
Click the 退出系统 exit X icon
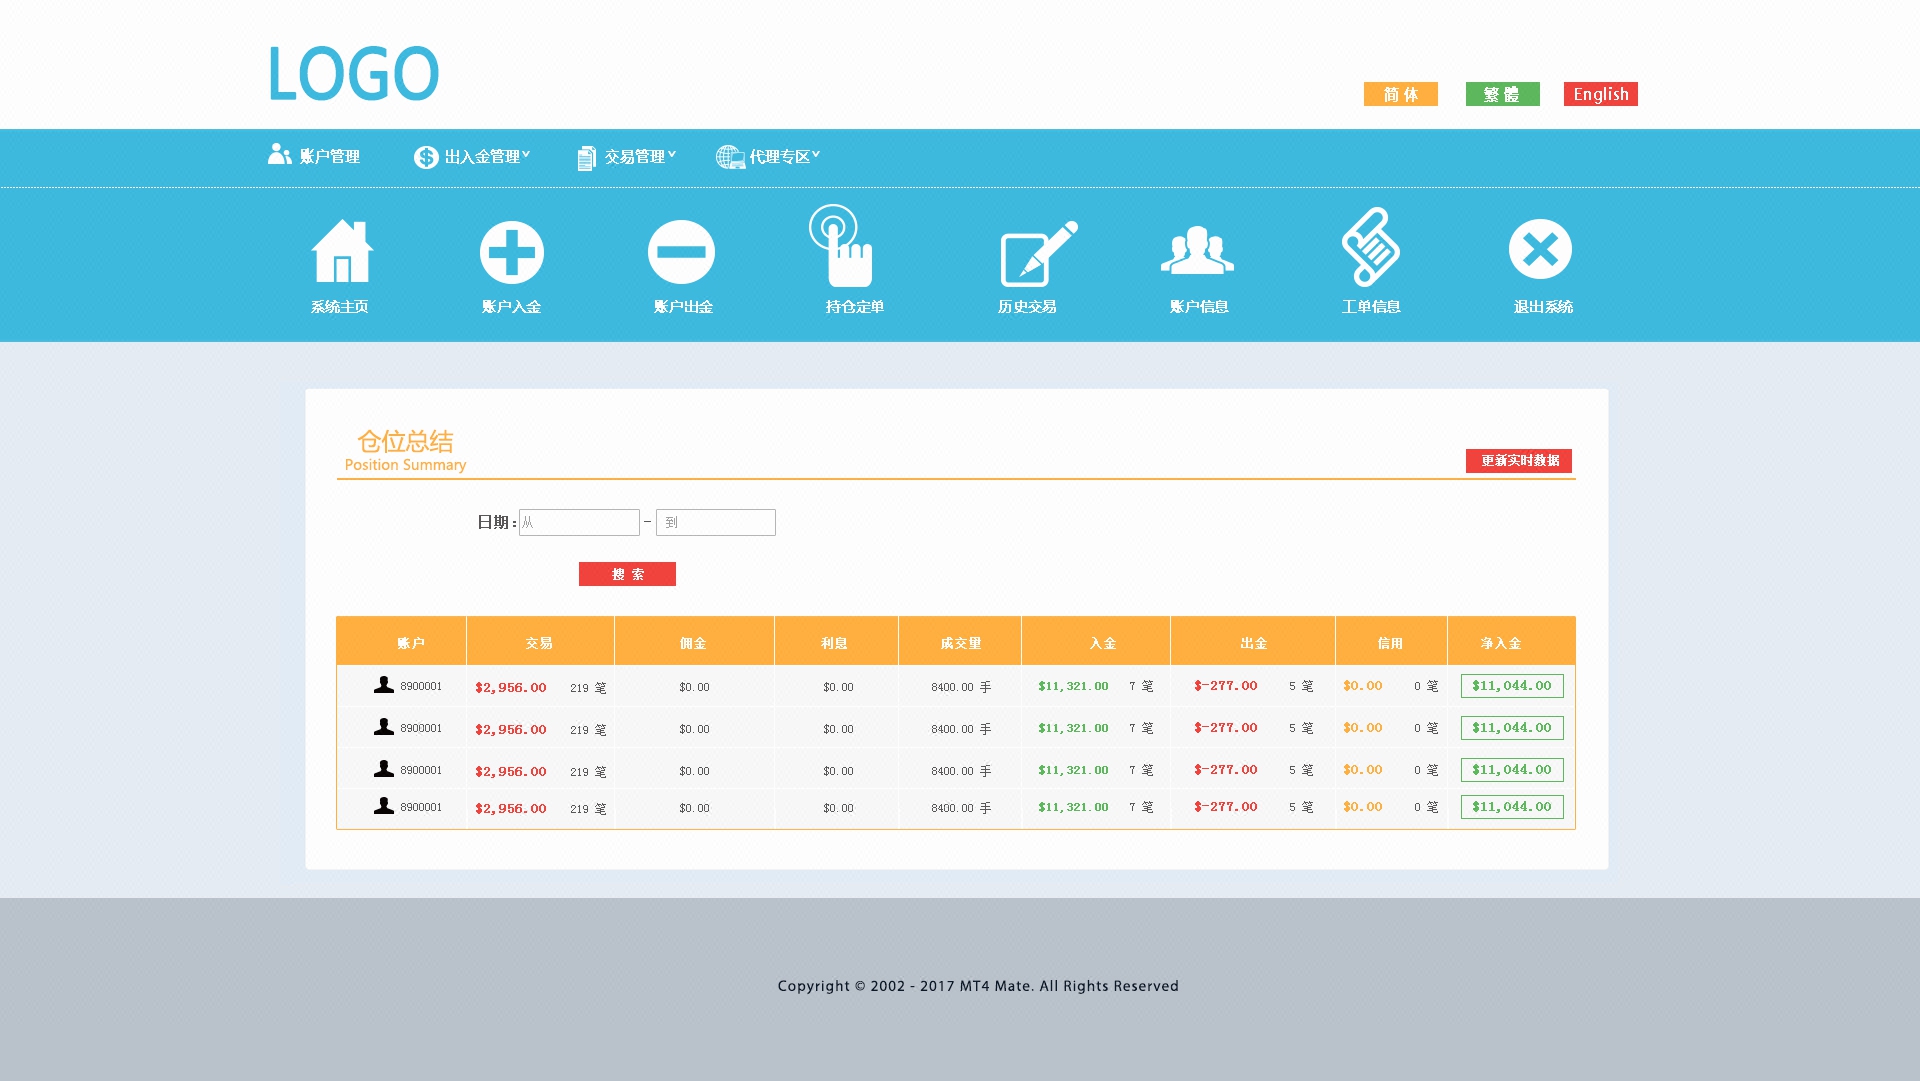pos(1540,249)
